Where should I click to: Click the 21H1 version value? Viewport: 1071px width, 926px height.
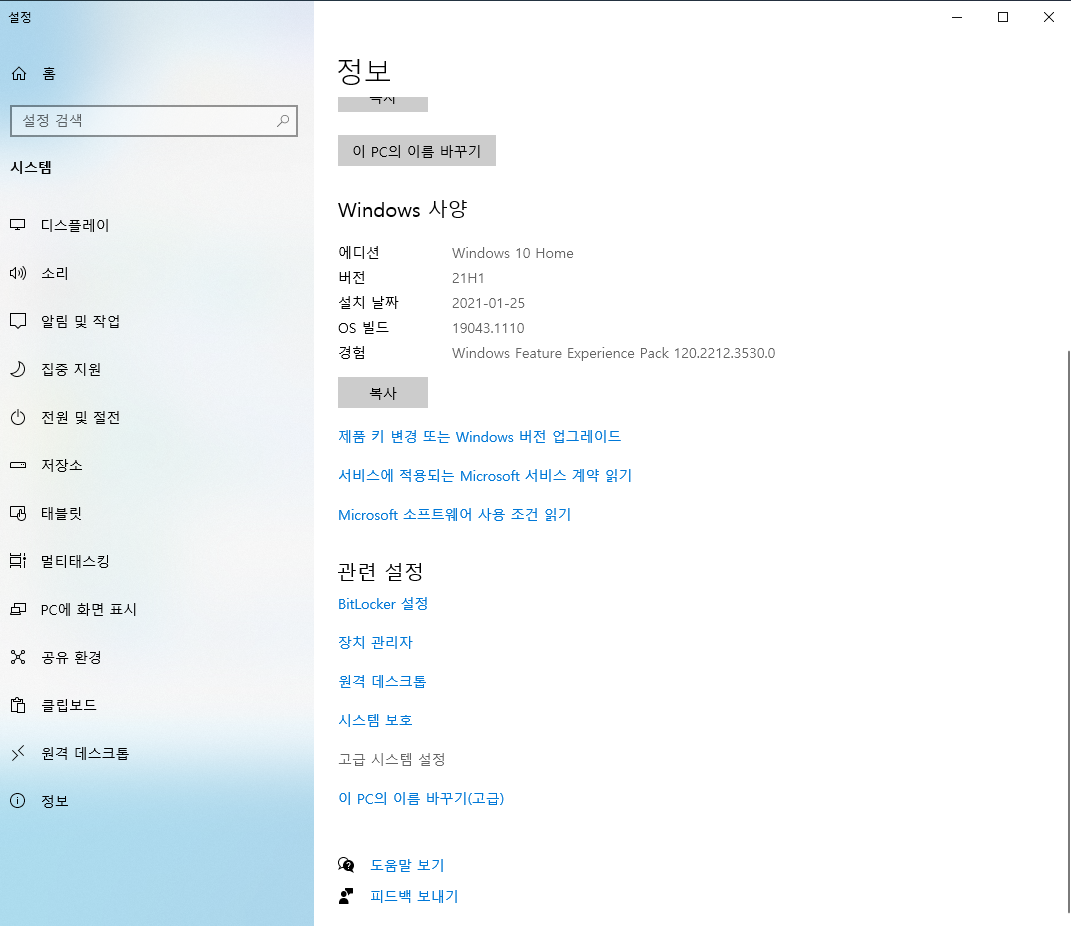[x=468, y=278]
